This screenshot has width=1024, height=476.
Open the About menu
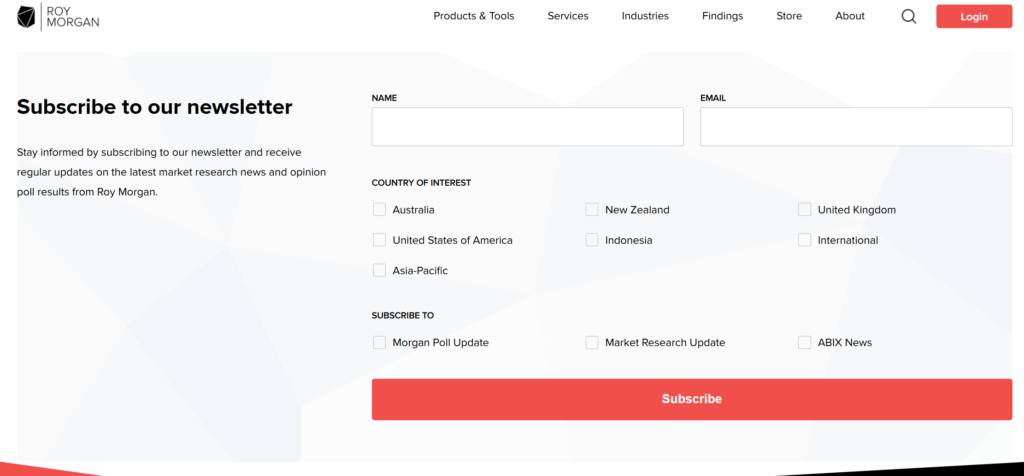tap(850, 16)
